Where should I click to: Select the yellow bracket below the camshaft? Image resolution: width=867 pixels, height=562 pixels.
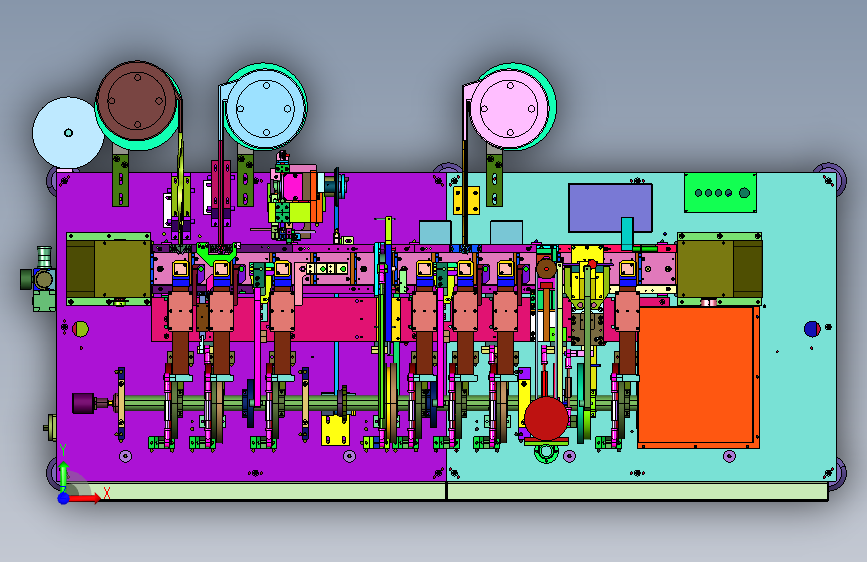(335, 430)
